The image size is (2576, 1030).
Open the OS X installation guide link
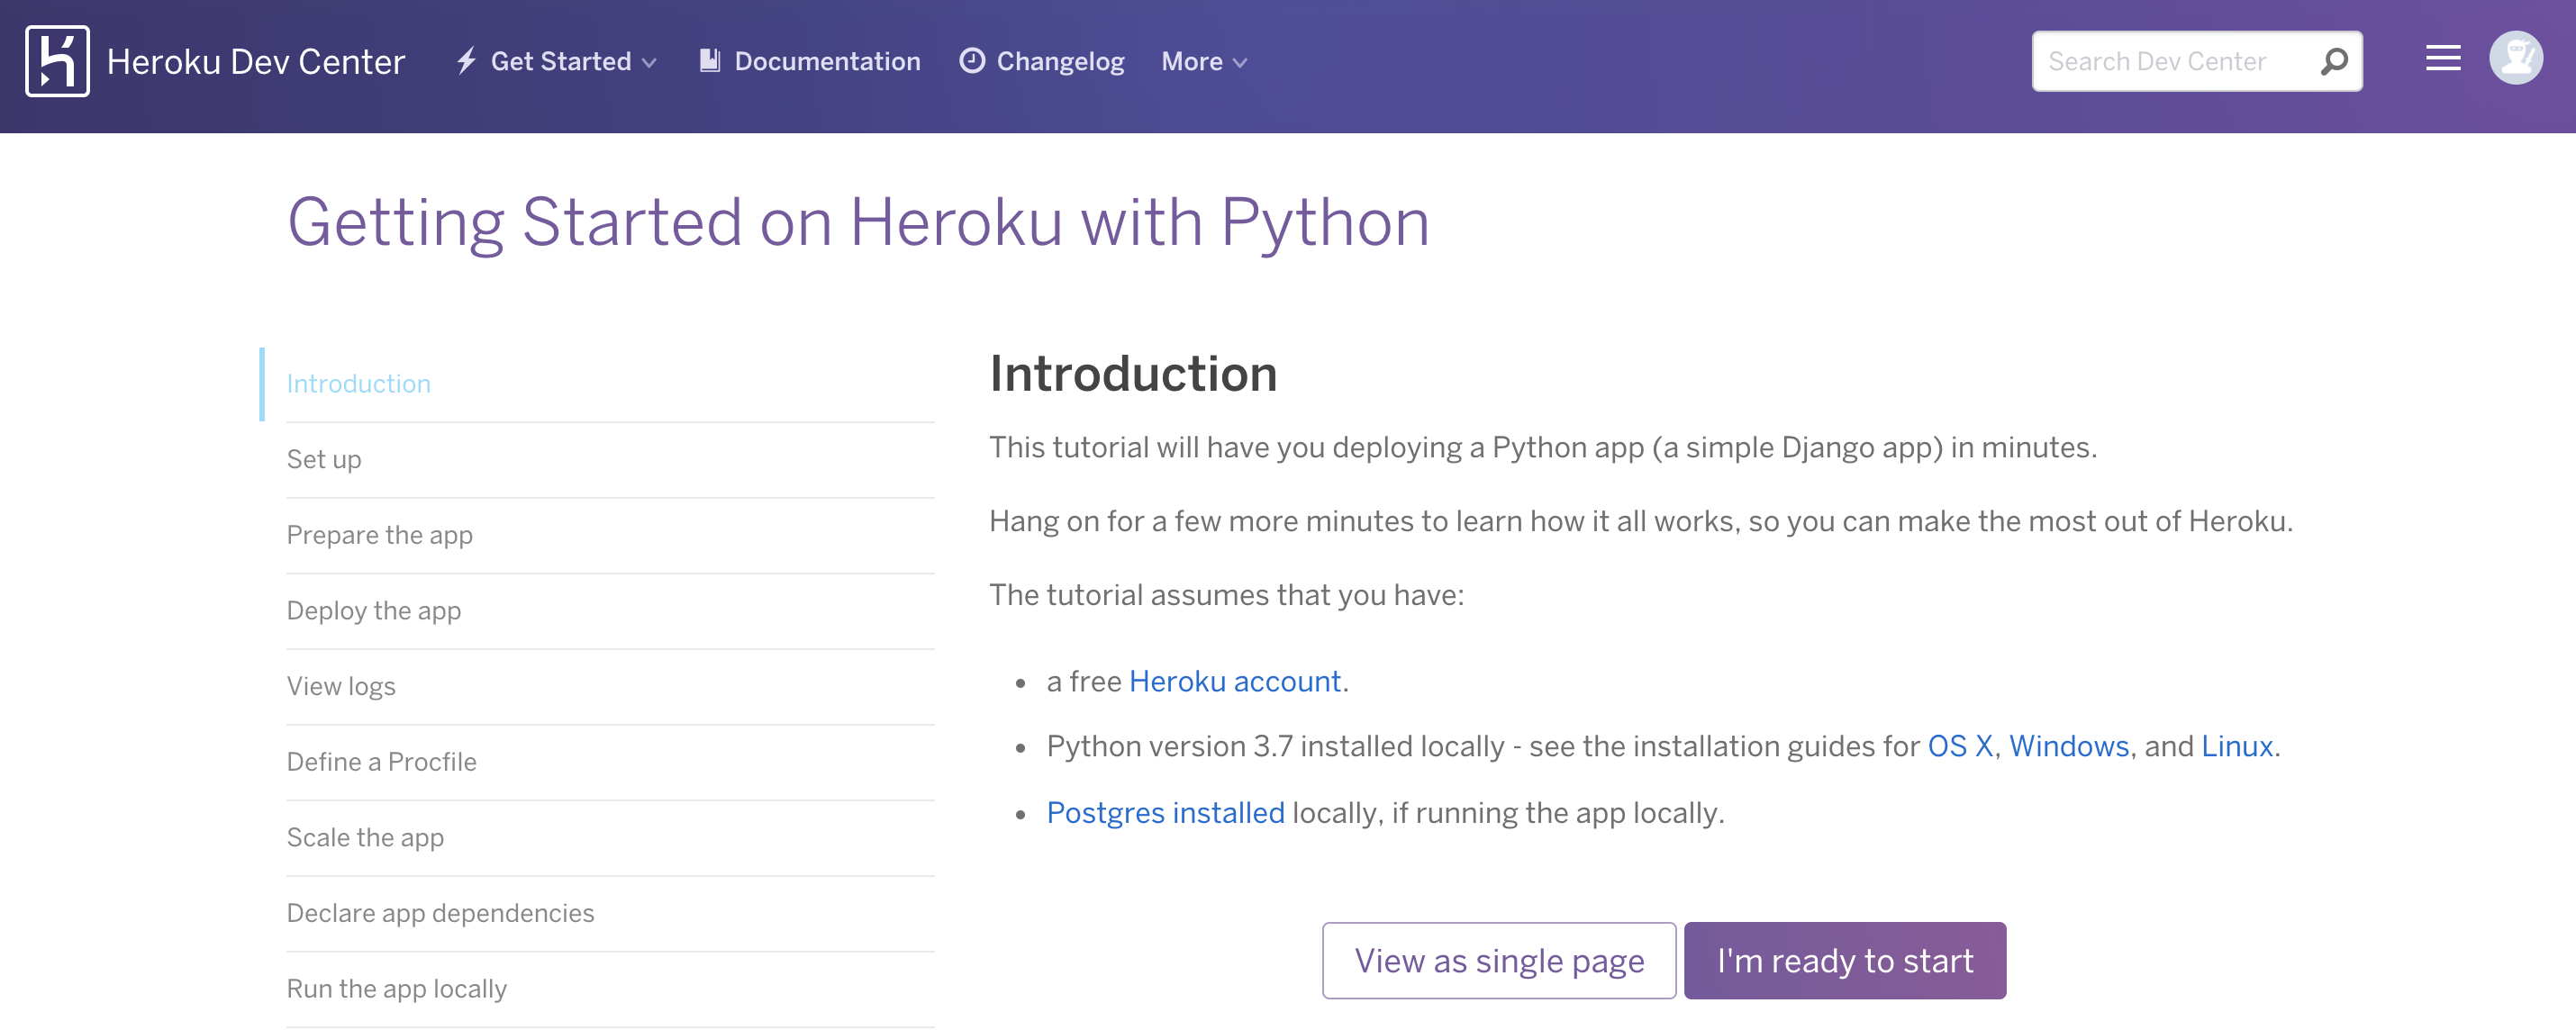coord(1960,746)
